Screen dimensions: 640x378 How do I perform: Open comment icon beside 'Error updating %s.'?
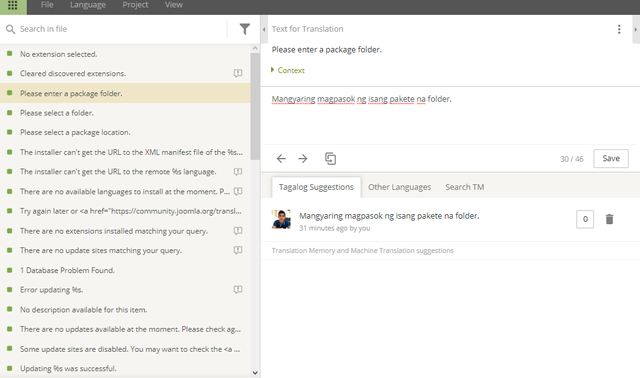tap(238, 290)
